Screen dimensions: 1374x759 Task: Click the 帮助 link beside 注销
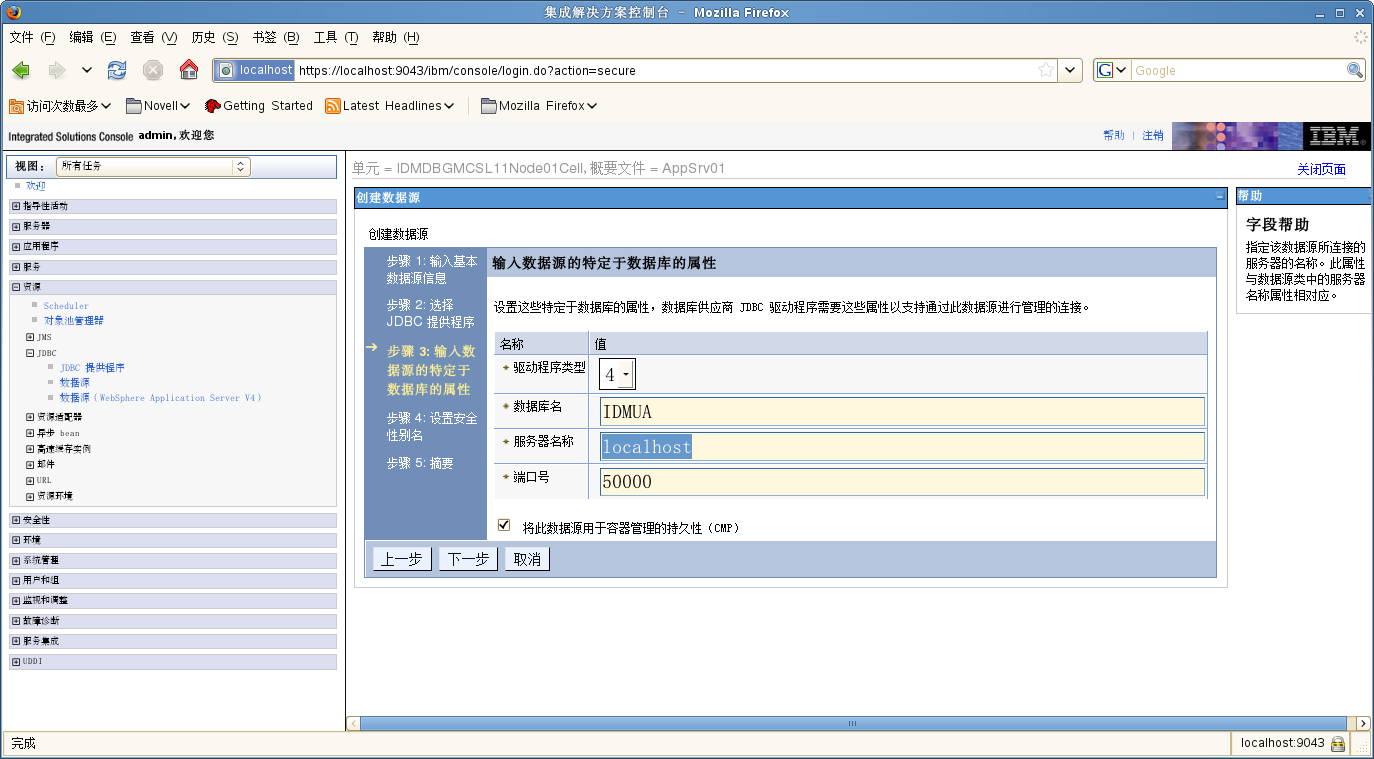(1114, 135)
